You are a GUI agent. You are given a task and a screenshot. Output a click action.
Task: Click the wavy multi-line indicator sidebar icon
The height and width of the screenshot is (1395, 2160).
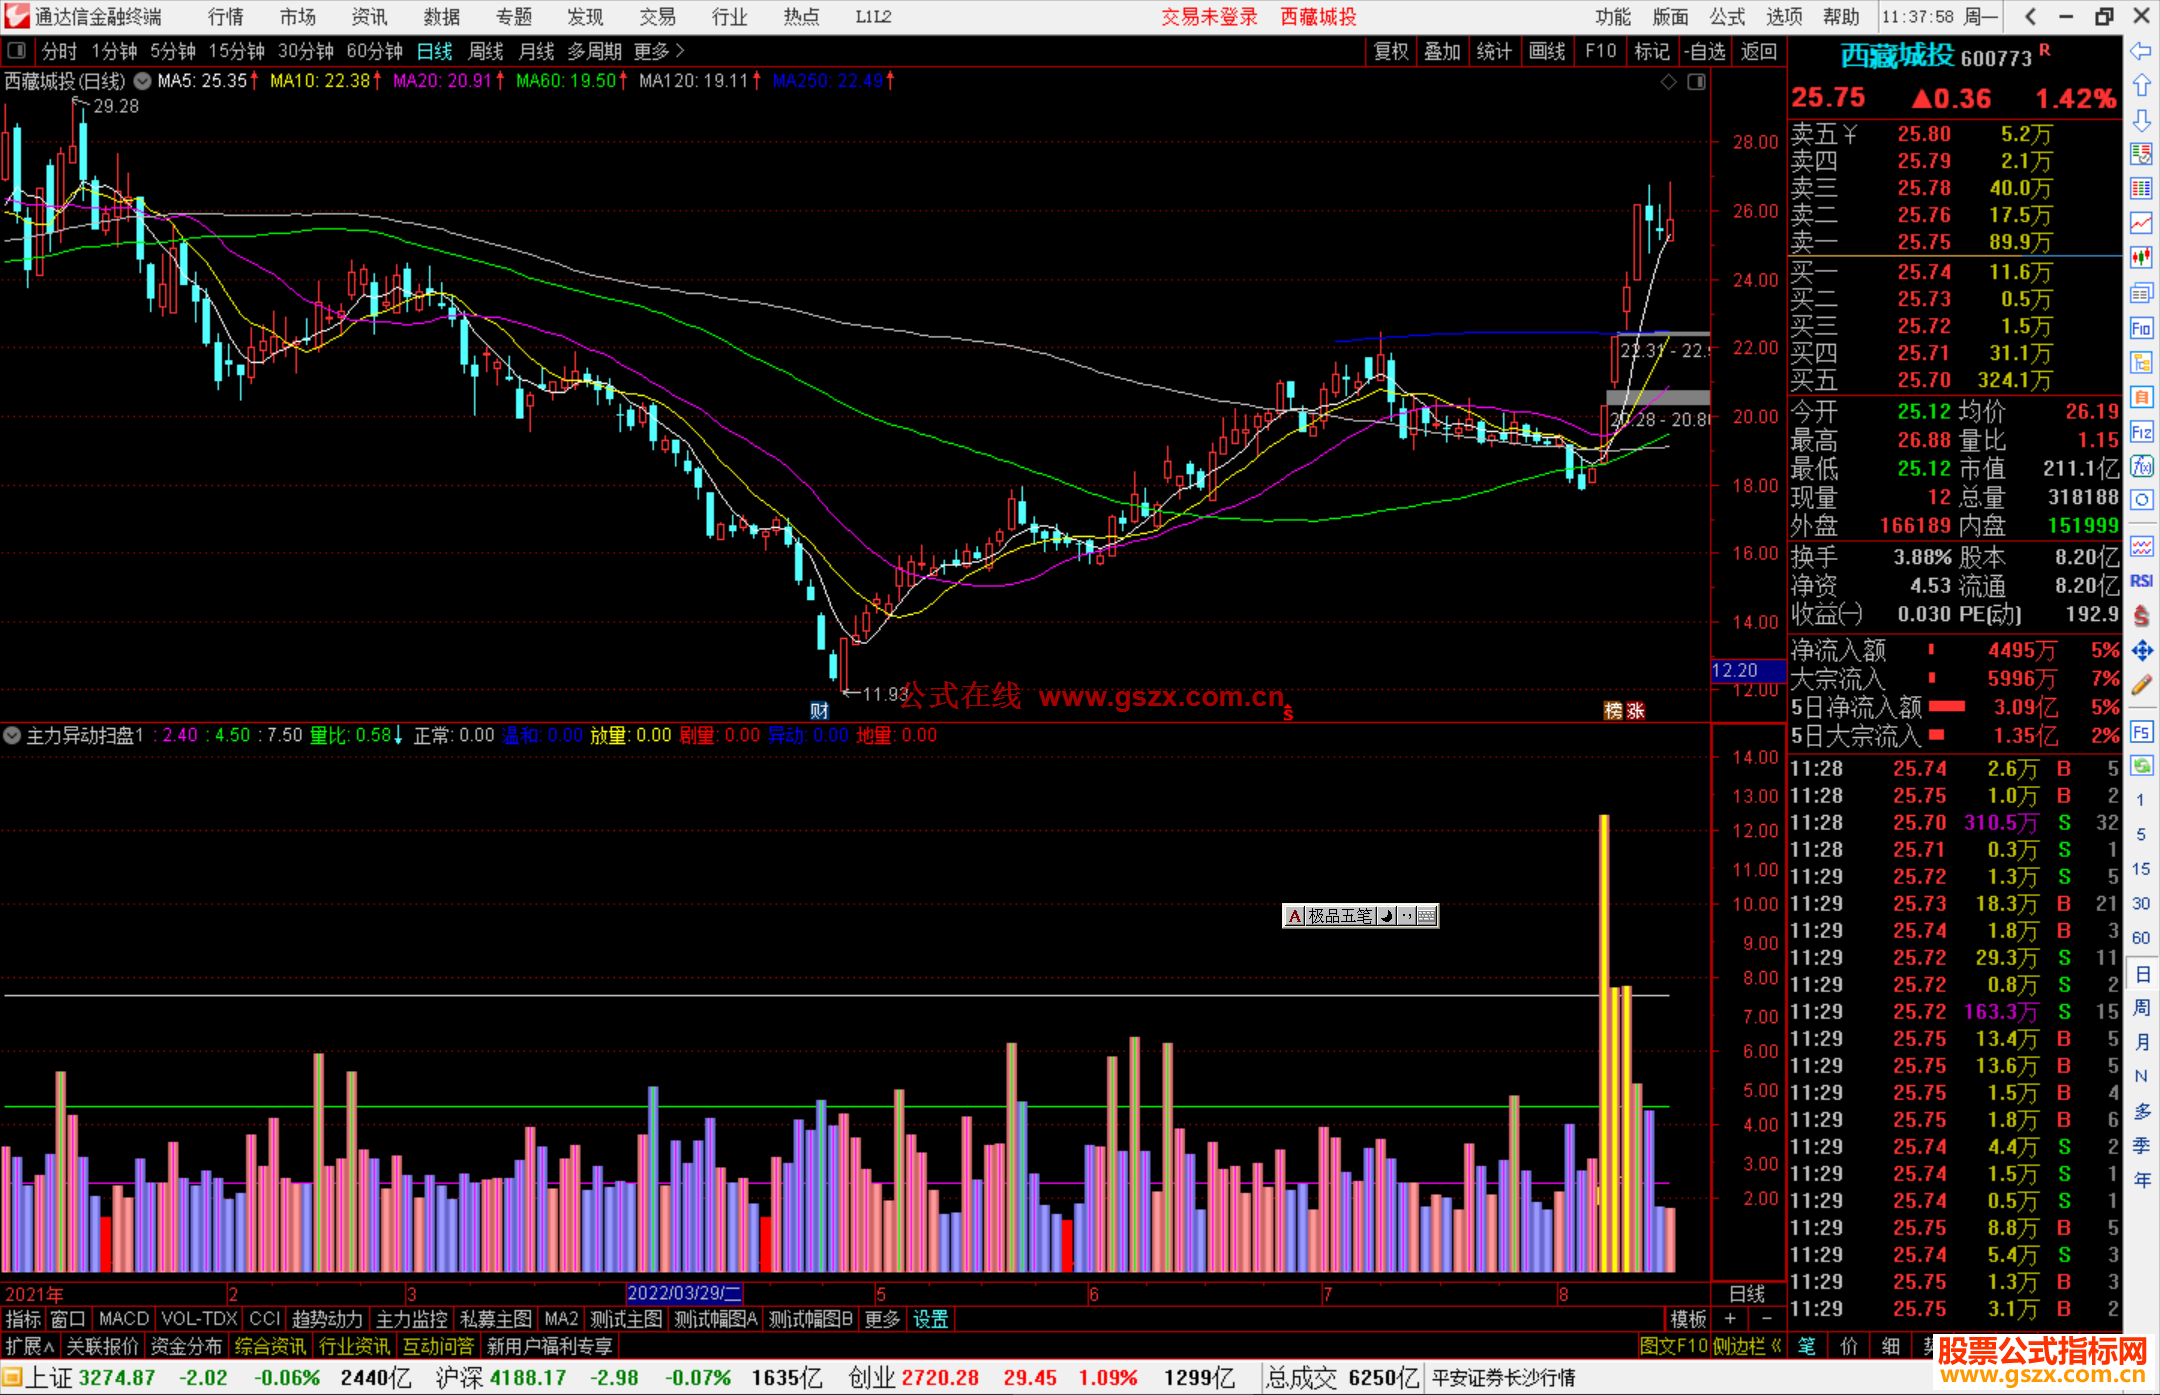tap(2141, 546)
